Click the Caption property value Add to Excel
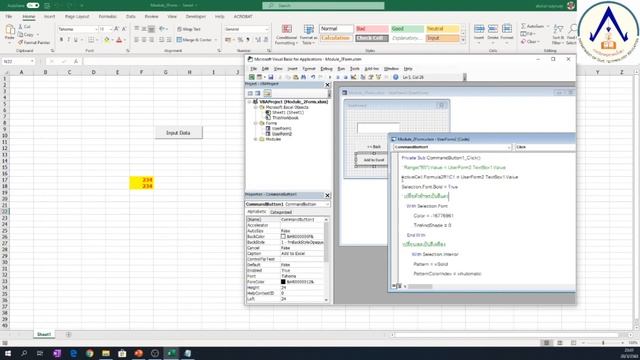The height and width of the screenshot is (360, 640). coord(302,253)
